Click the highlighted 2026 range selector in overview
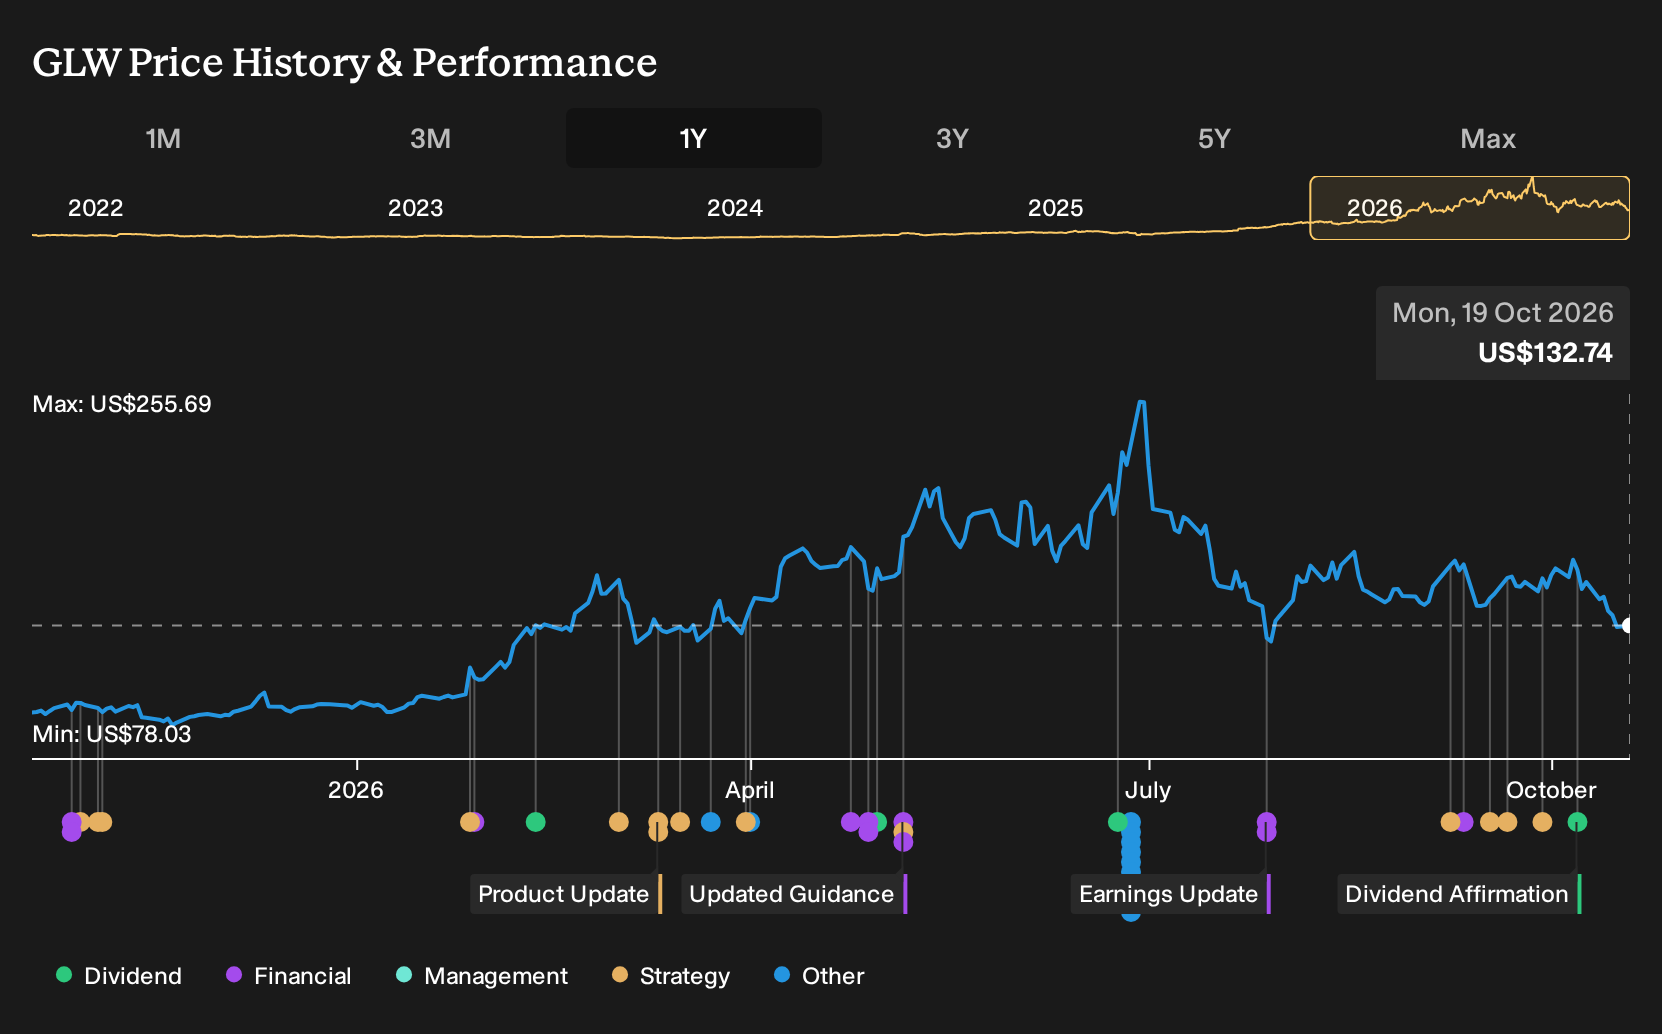This screenshot has width=1662, height=1034. (x=1469, y=208)
